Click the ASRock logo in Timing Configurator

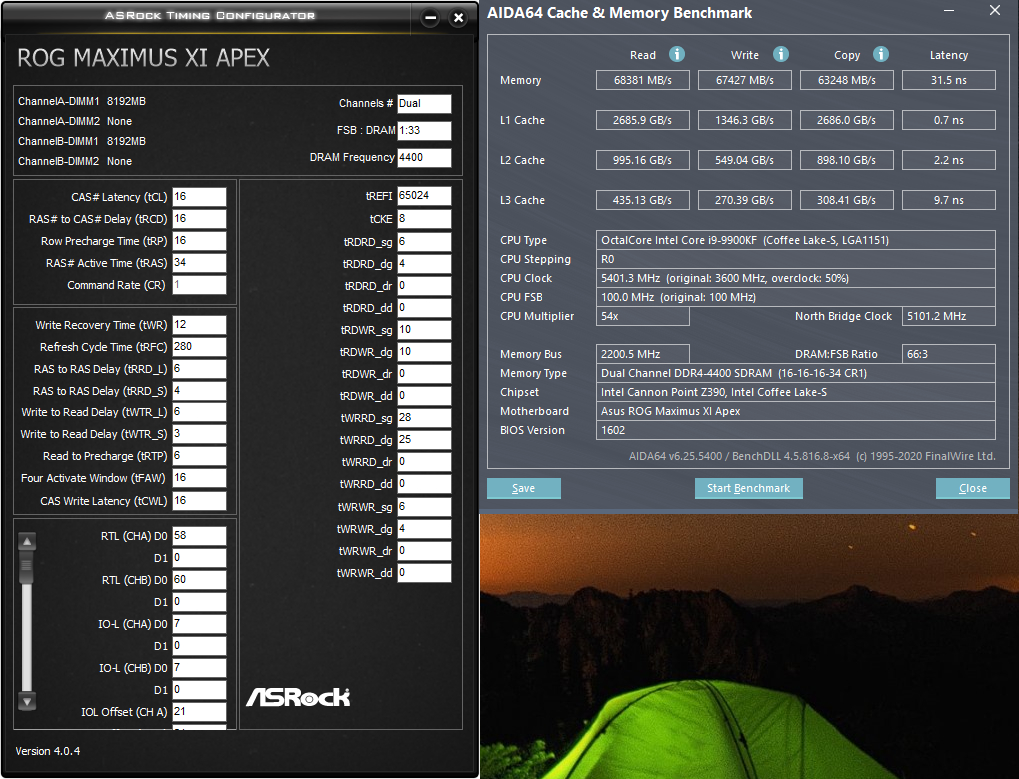(x=298, y=697)
